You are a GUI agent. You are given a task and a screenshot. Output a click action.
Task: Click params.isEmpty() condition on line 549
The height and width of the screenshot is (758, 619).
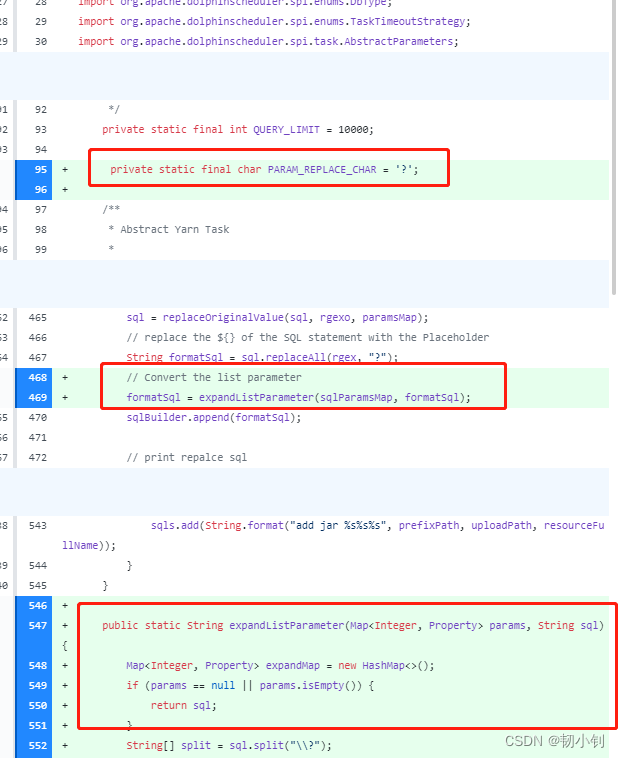(x=310, y=685)
